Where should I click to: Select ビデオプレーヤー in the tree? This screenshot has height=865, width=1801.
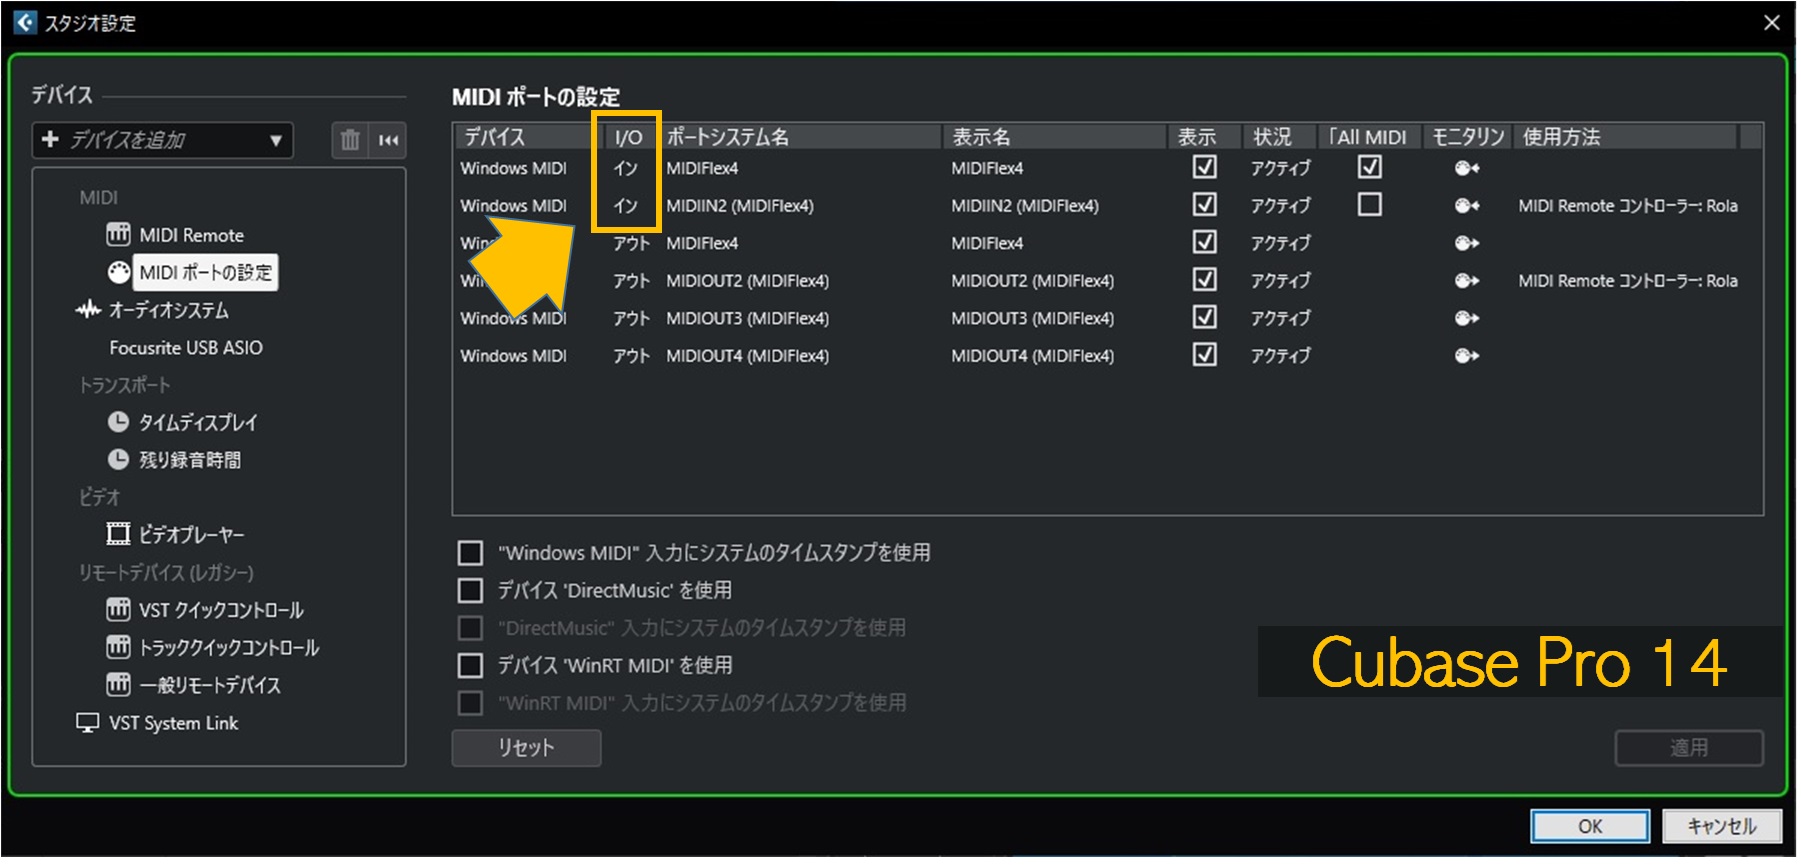click(192, 535)
